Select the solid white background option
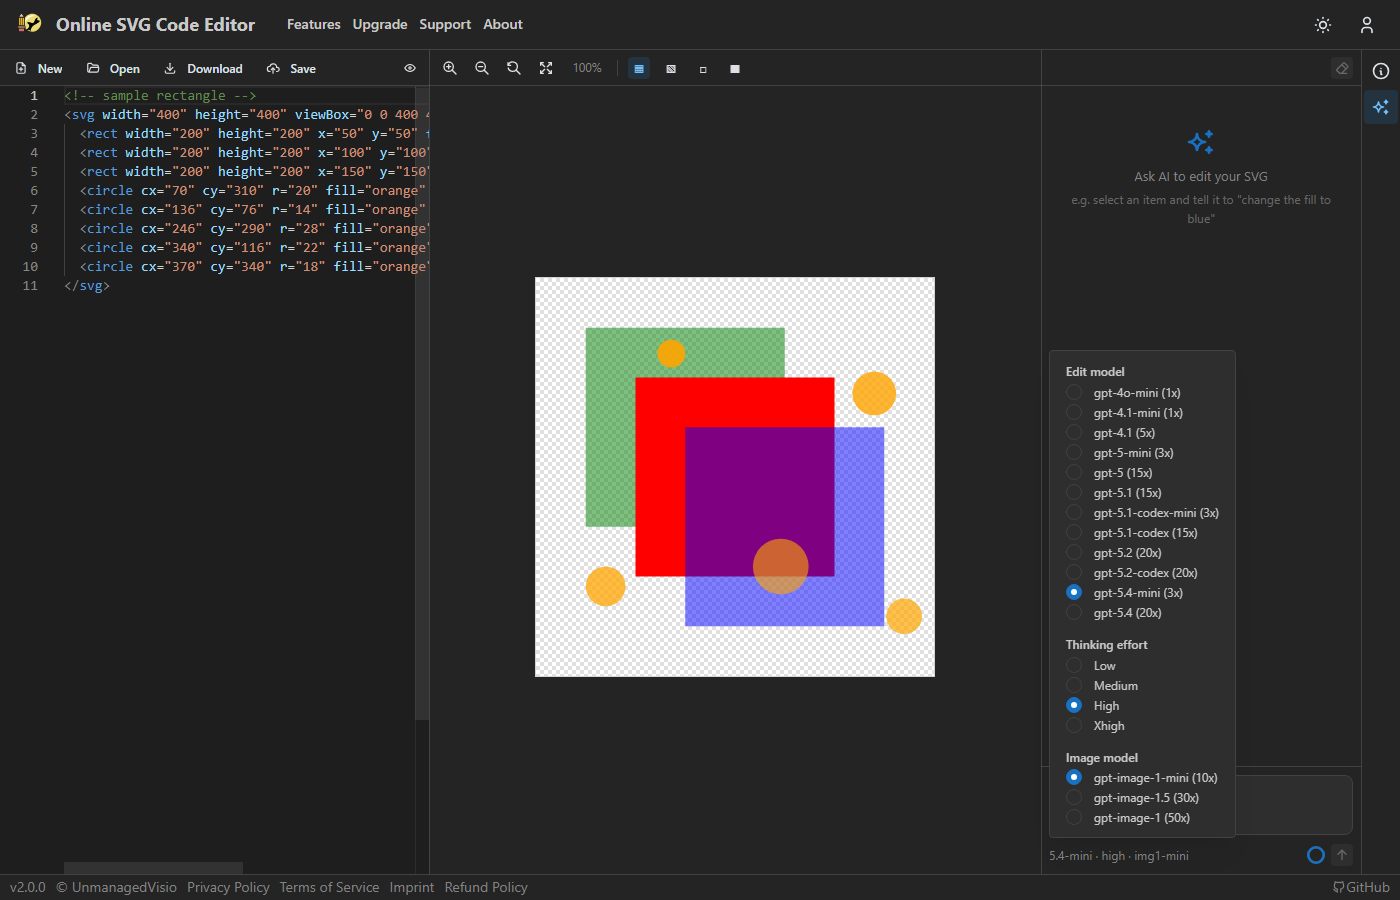The width and height of the screenshot is (1400, 900). 735,69
